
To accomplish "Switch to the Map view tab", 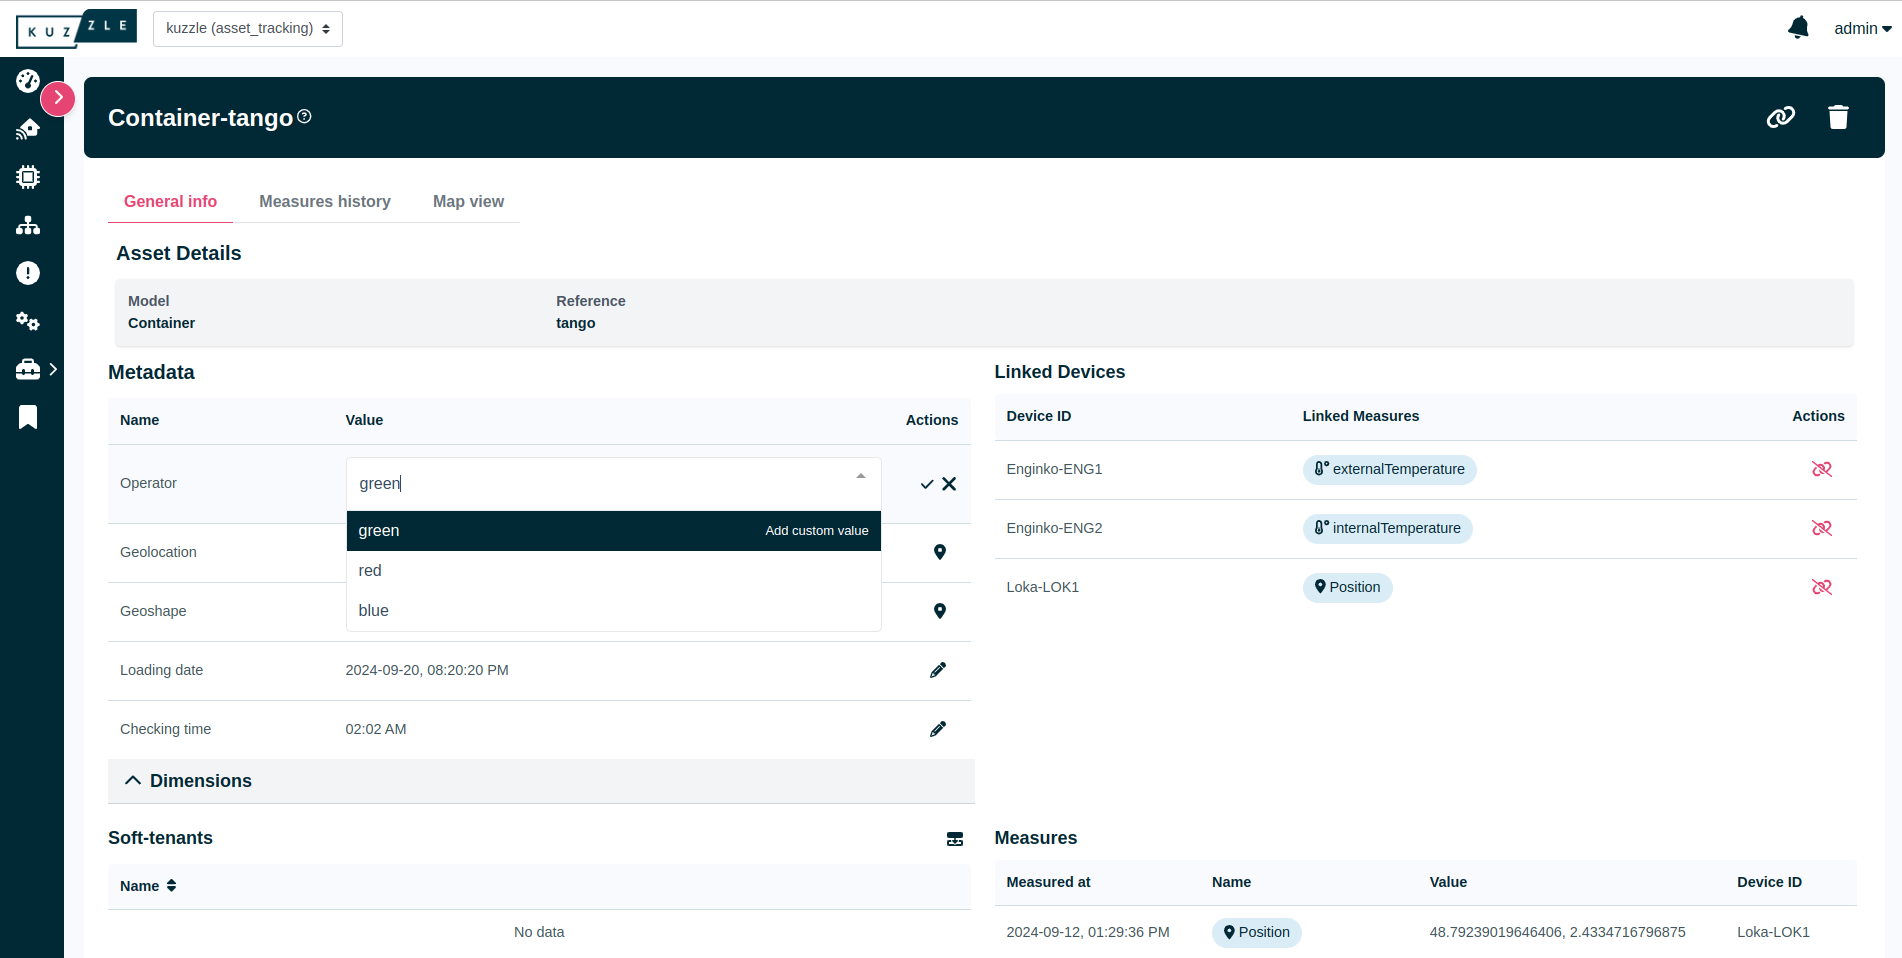I will (468, 201).
